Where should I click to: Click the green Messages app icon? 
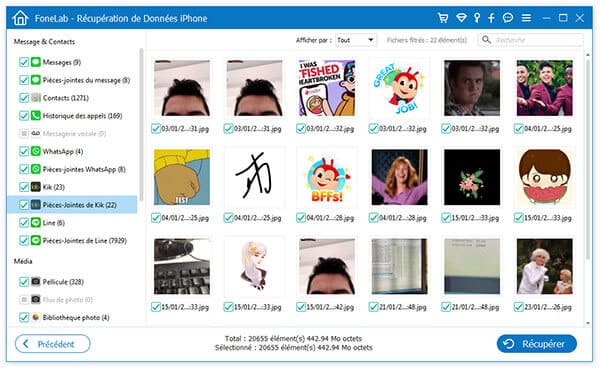[x=36, y=62]
